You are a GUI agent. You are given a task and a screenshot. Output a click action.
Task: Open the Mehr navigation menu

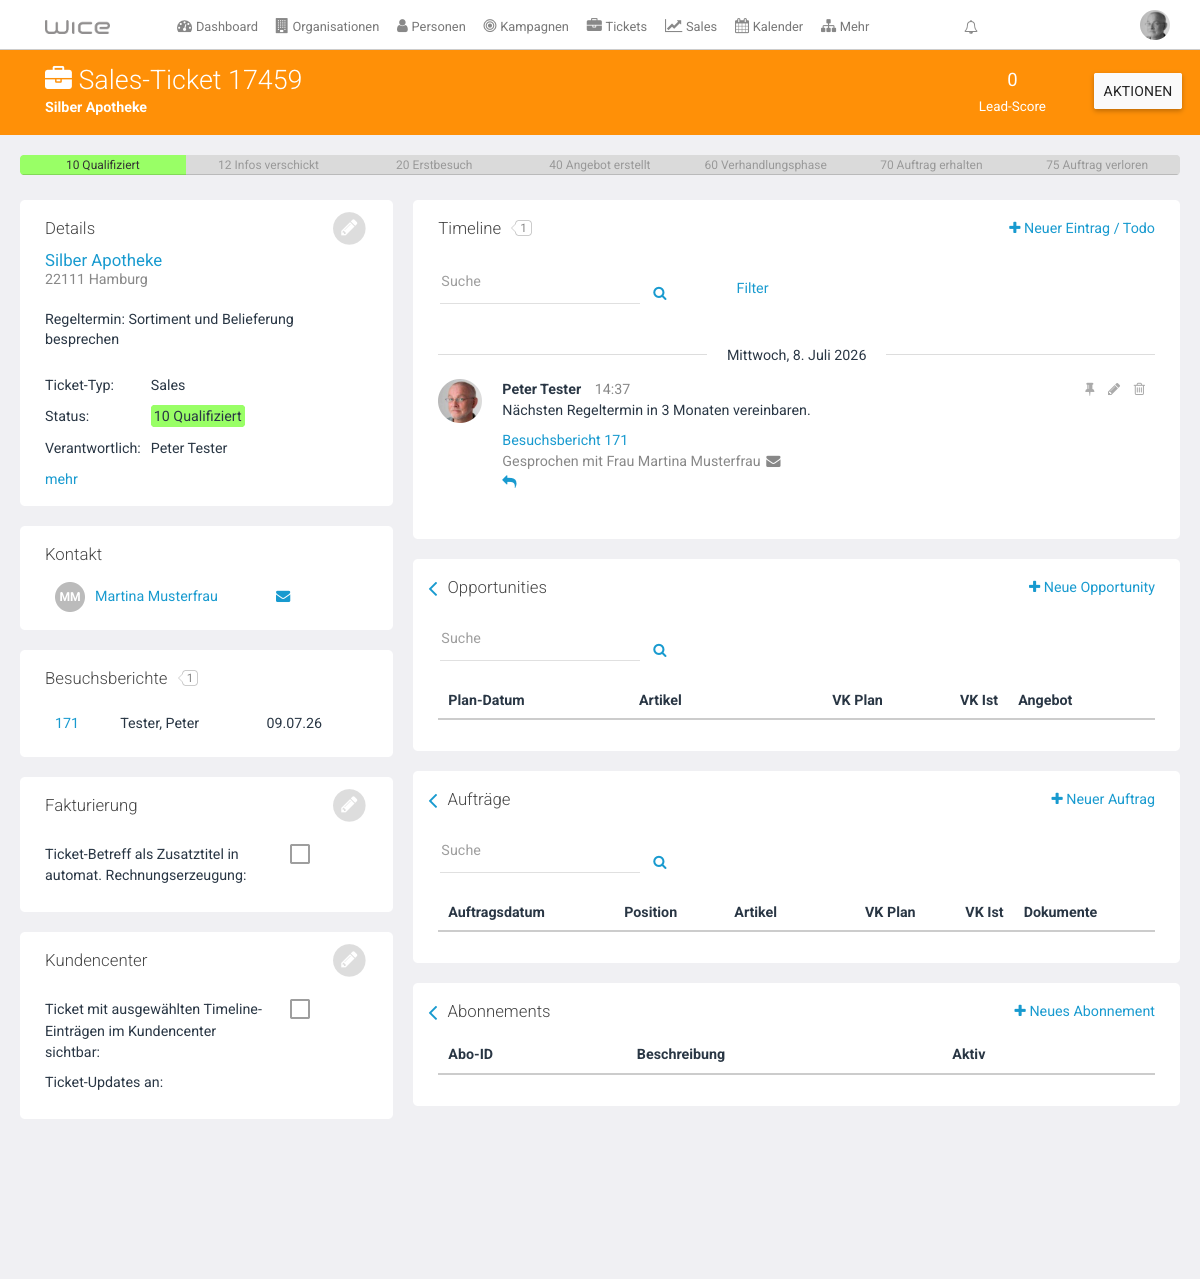[x=845, y=27]
